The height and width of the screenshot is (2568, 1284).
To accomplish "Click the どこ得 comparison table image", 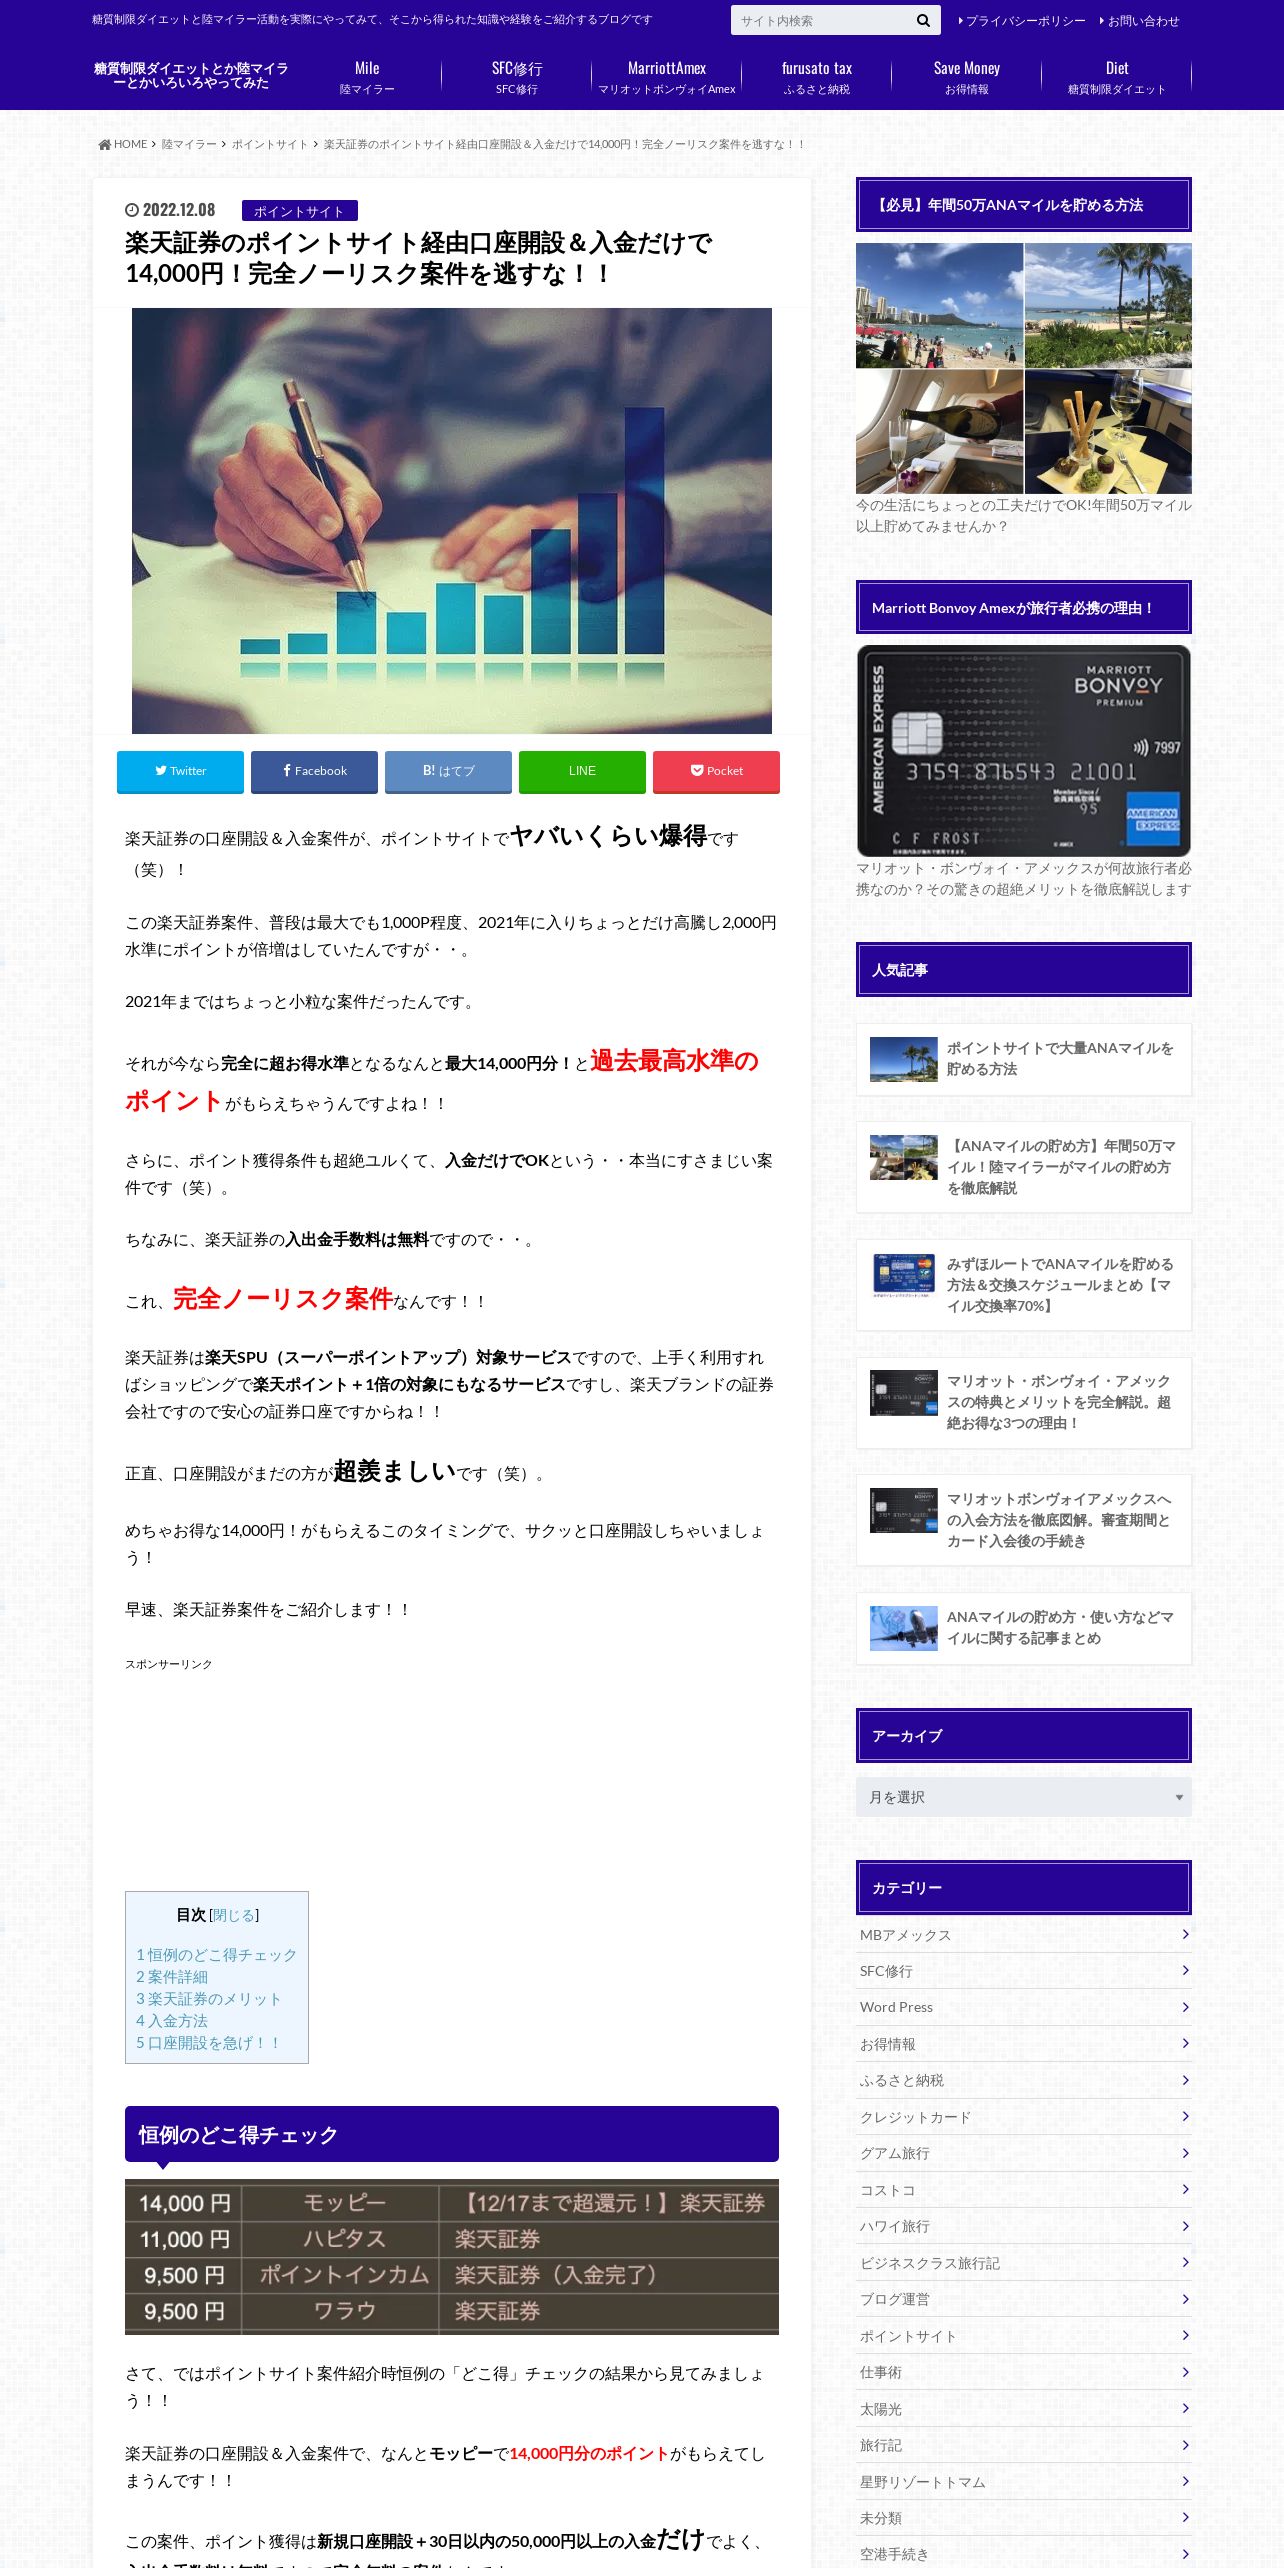I will (x=452, y=2257).
